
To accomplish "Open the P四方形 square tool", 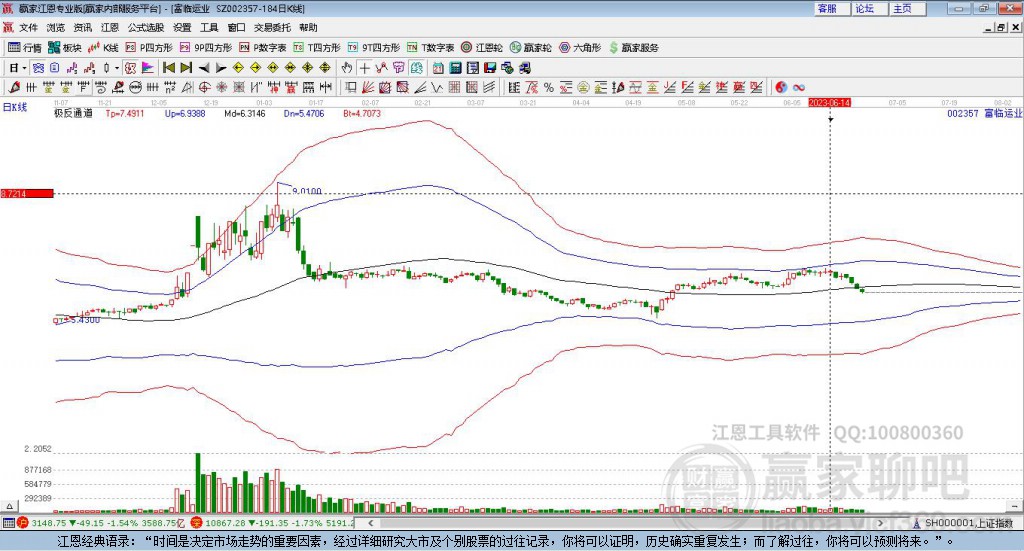I will click(x=149, y=48).
